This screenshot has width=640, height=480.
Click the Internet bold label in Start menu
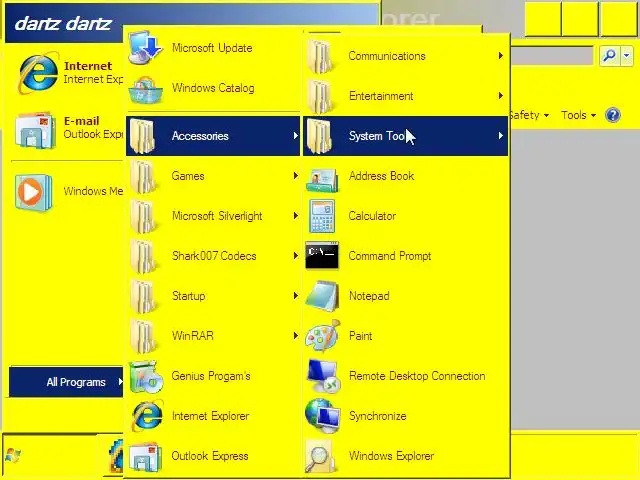(x=88, y=66)
